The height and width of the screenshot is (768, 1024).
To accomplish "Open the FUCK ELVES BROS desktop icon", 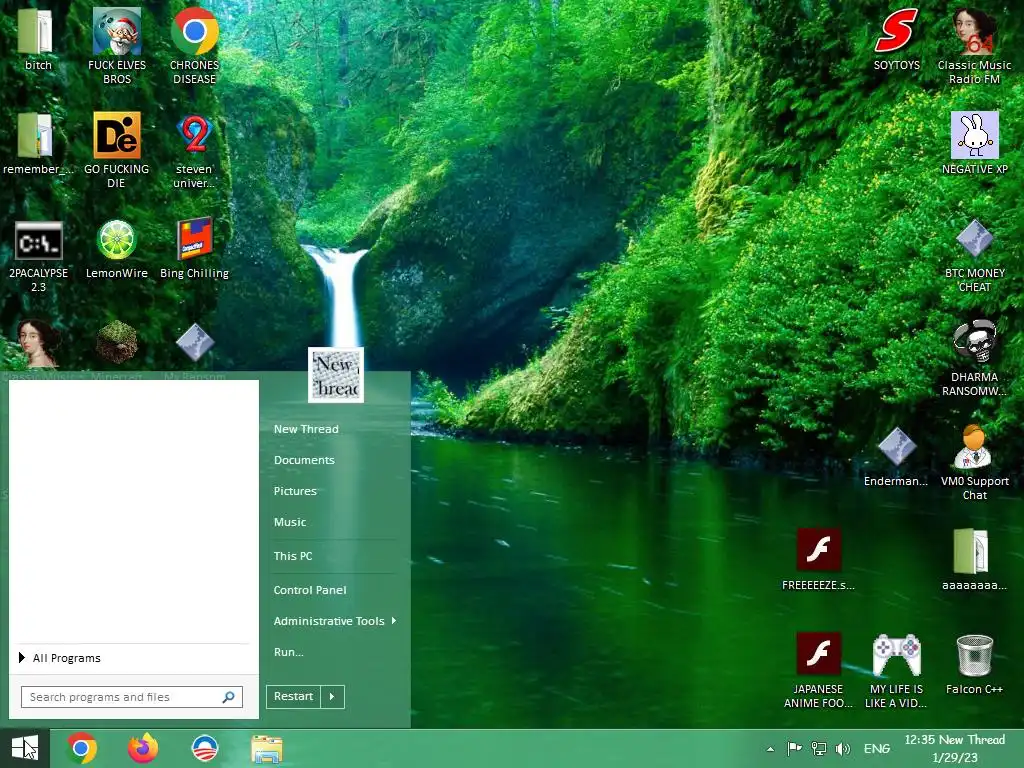I will click(x=117, y=46).
